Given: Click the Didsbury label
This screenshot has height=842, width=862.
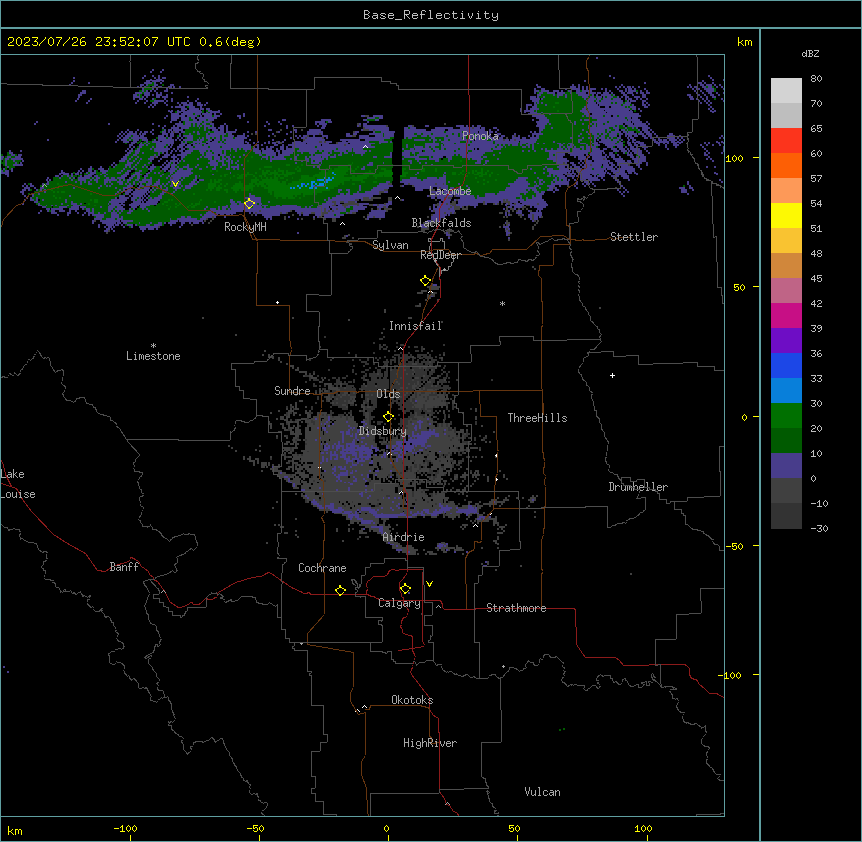Looking at the screenshot, I should click(383, 431).
